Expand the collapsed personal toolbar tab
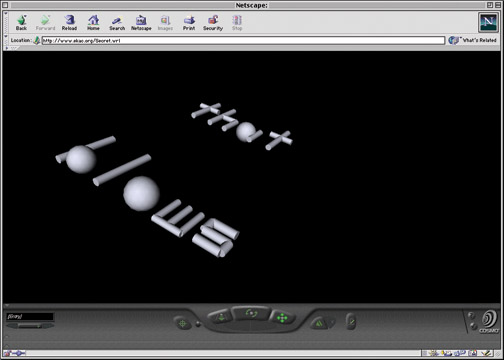504x360 pixels. 13,48
